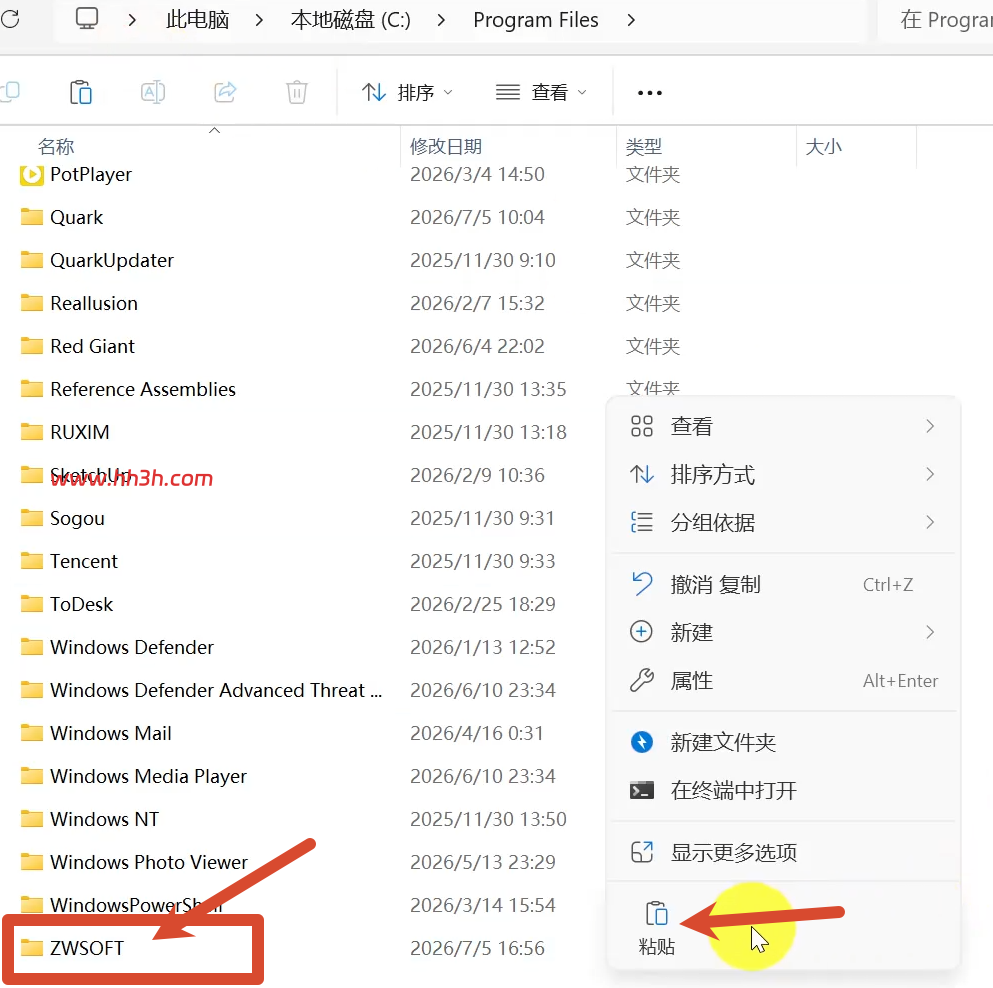
Task: Sort by the 类型 column header
Action: point(644,147)
